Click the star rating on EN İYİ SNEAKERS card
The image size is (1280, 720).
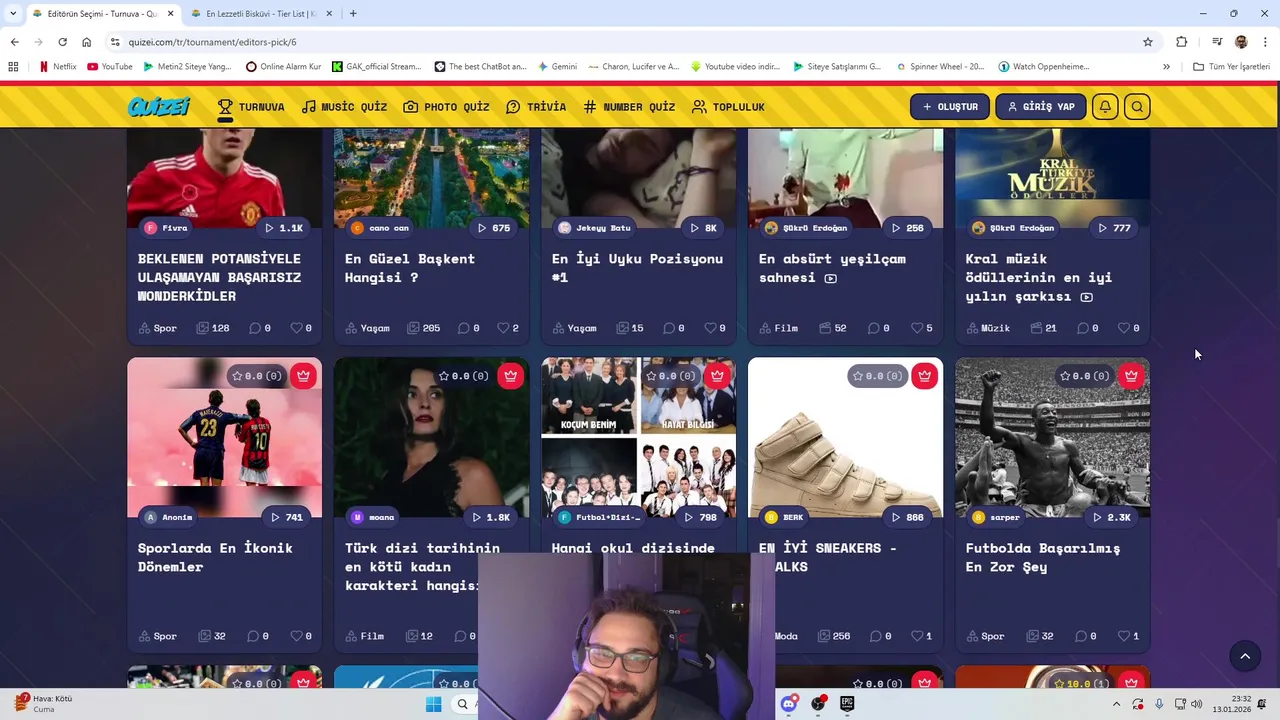pos(877,376)
